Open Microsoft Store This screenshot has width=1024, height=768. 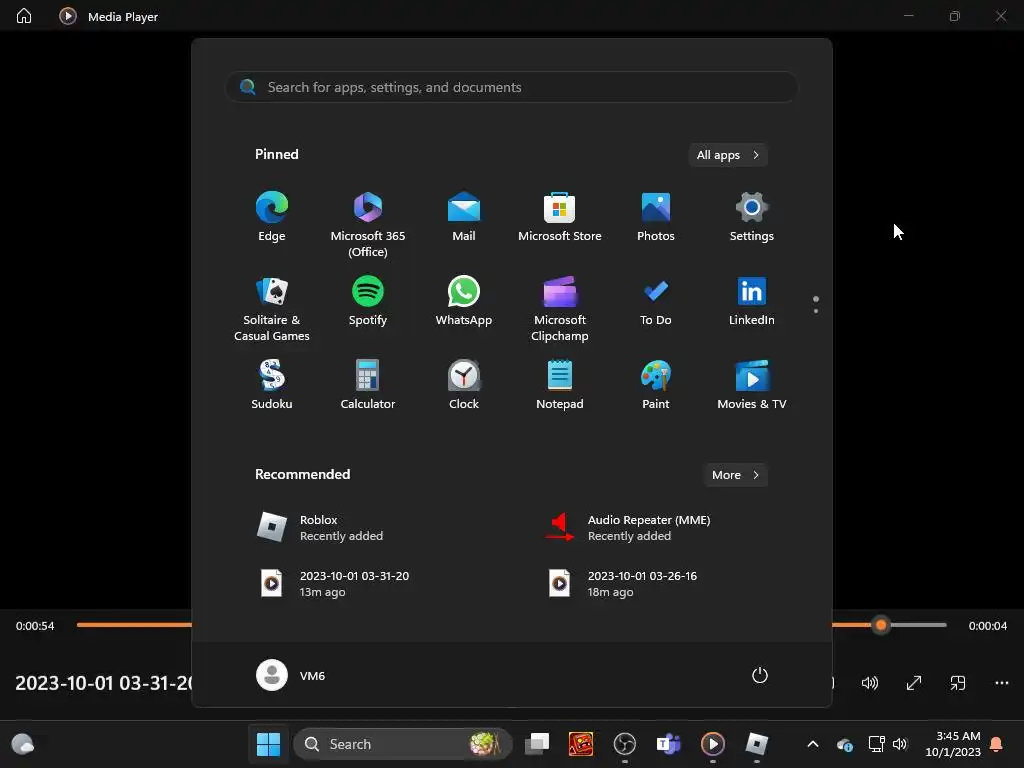tap(560, 217)
